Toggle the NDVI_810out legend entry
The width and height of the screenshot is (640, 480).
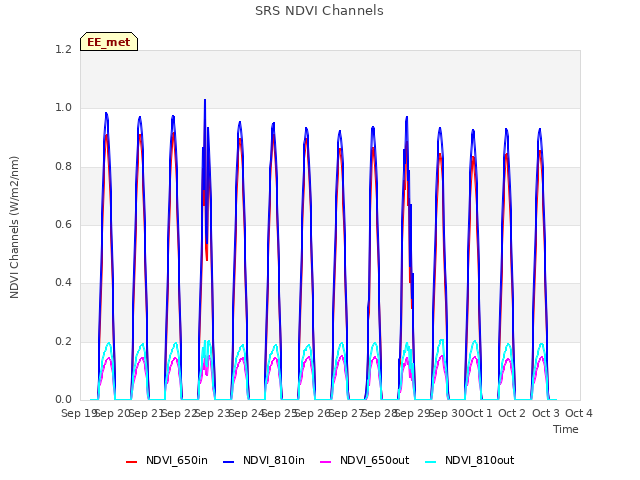[x=469, y=461]
